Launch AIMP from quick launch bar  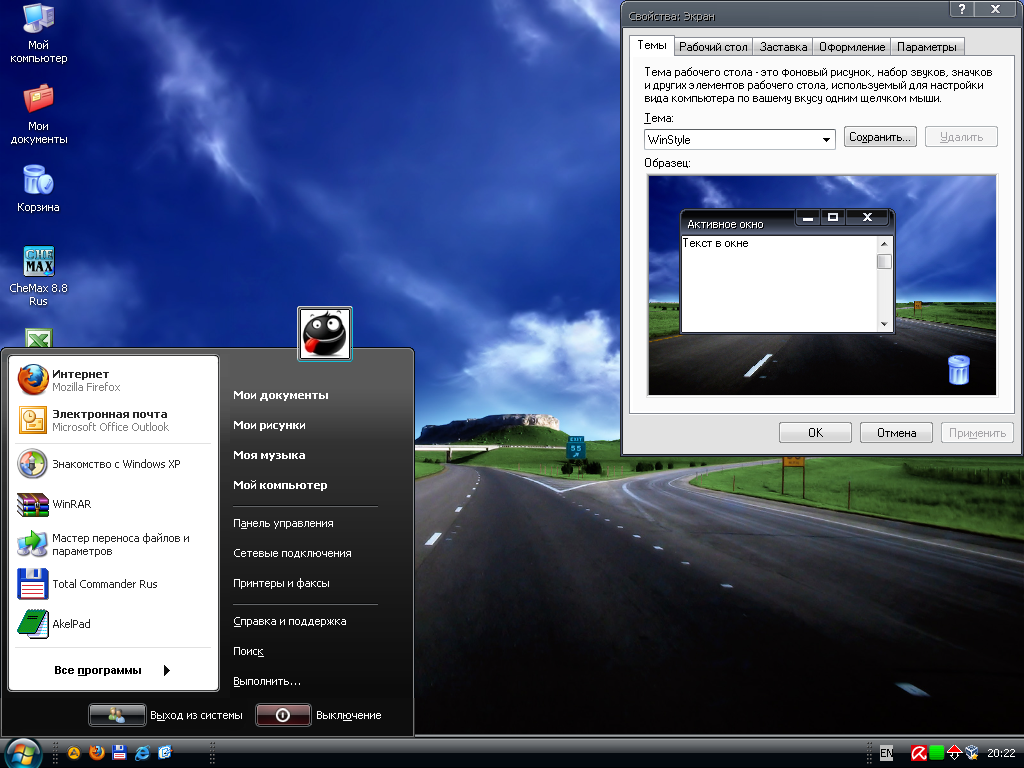point(74,753)
